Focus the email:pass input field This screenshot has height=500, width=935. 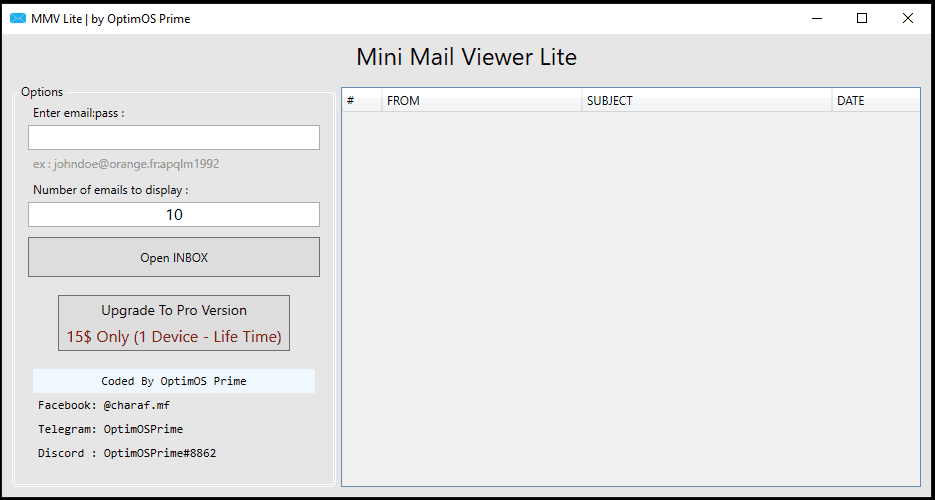pyautogui.click(x=174, y=138)
